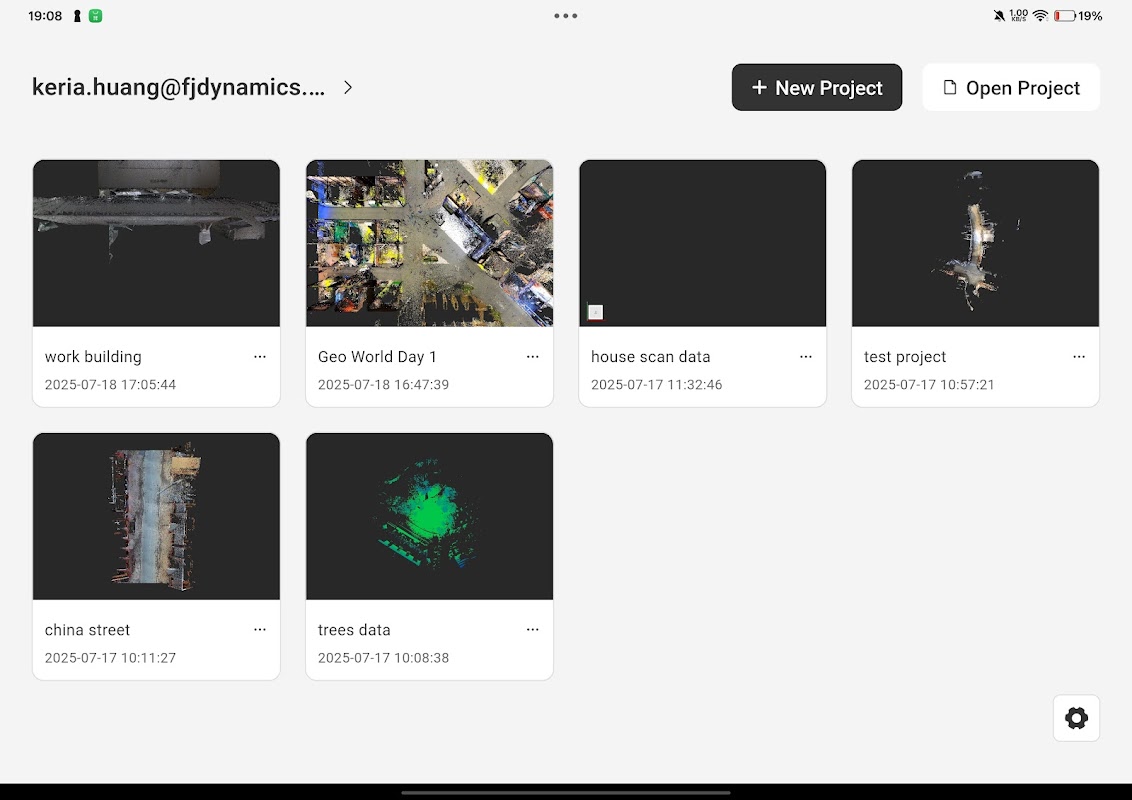Open china street thumbnail
The image size is (1132, 800).
156,516
